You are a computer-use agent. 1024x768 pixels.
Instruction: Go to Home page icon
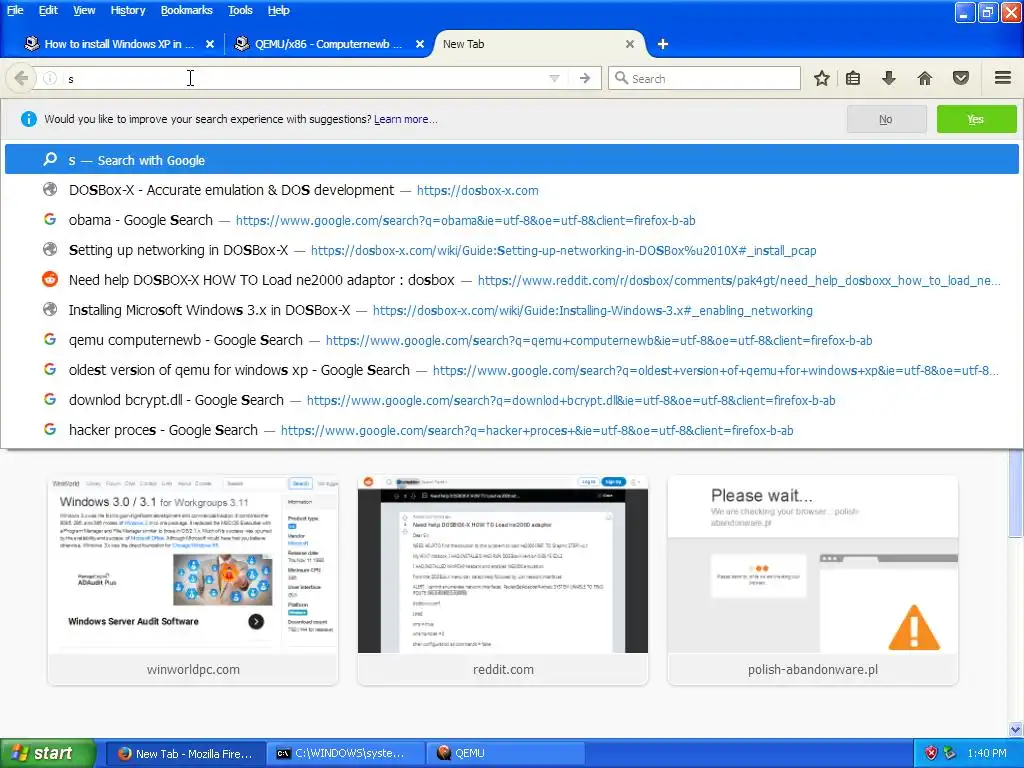pyautogui.click(x=925, y=78)
